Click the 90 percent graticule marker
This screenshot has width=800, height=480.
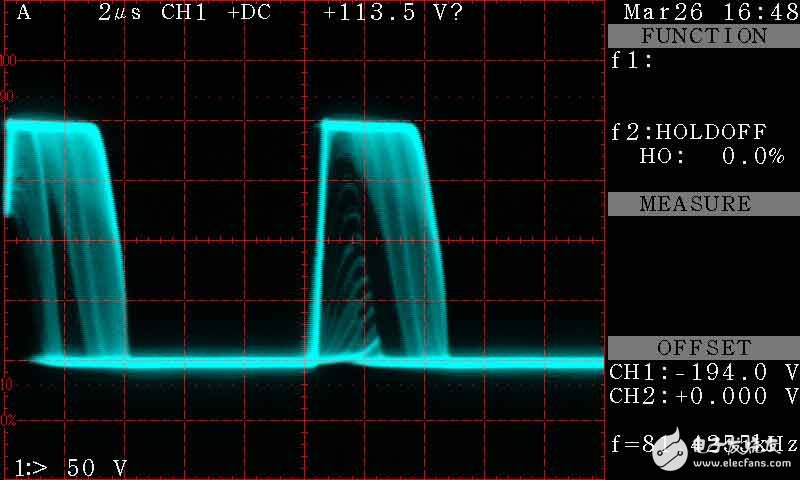(x=7, y=96)
